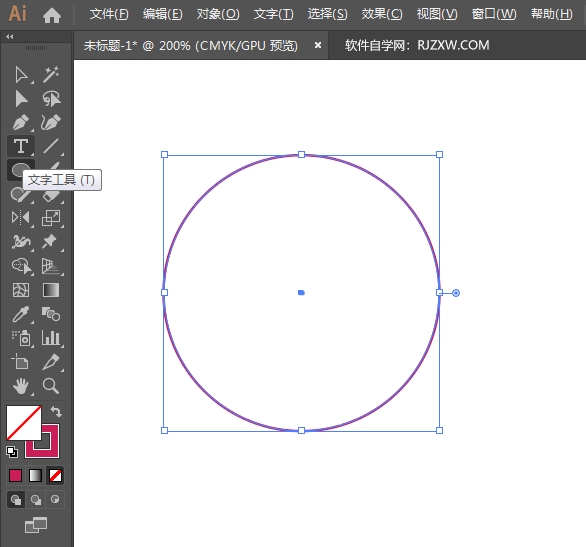
Task: Click the Home button
Action: tap(52, 15)
